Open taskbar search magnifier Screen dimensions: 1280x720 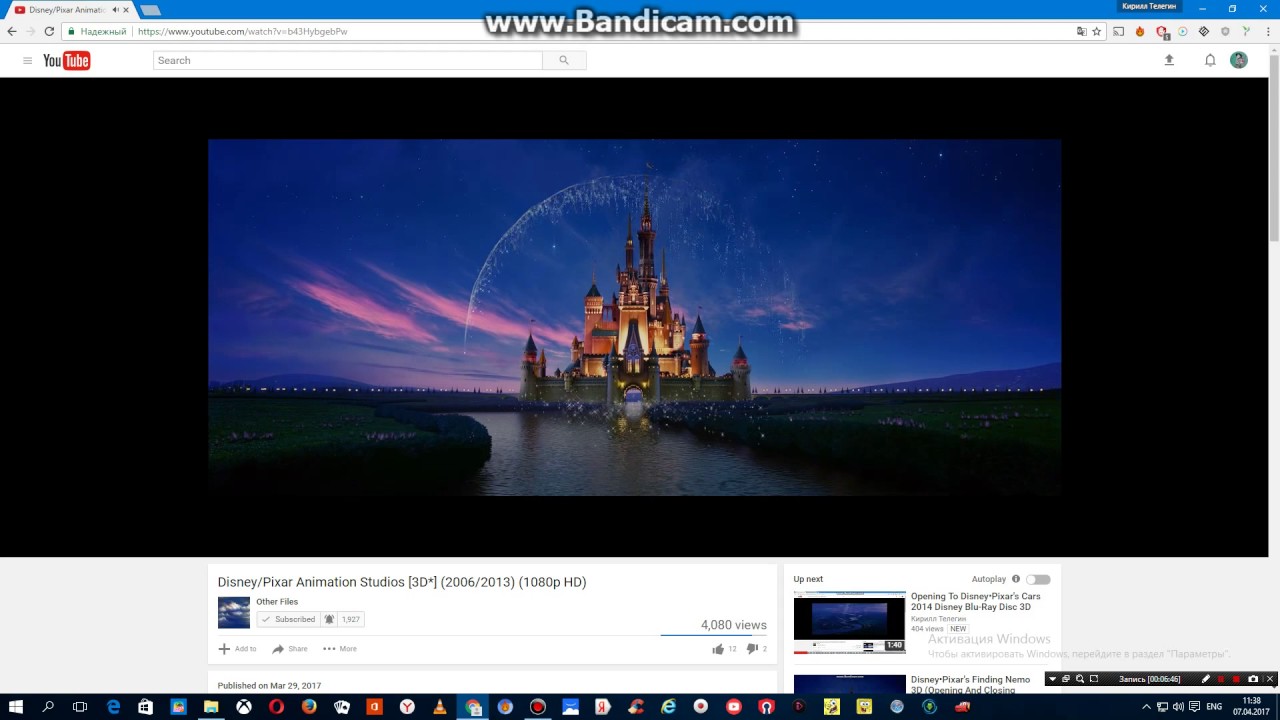[x=48, y=707]
